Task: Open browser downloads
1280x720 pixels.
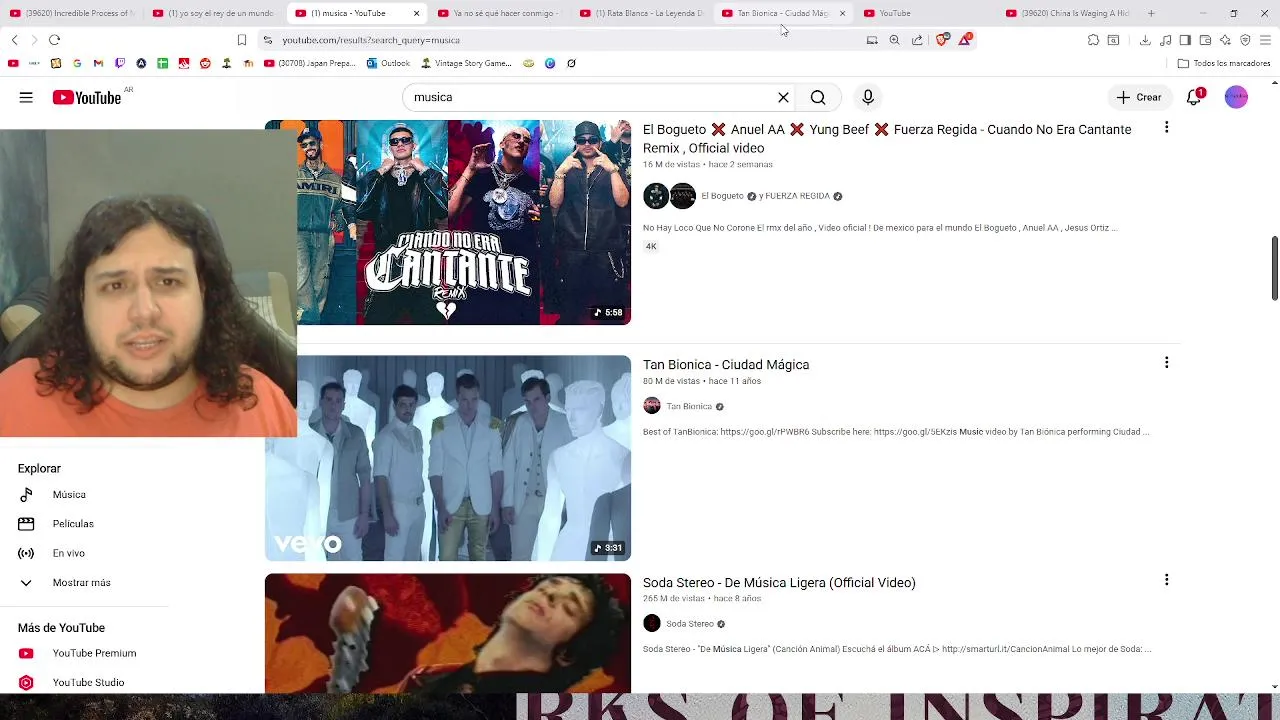Action: [x=1145, y=40]
